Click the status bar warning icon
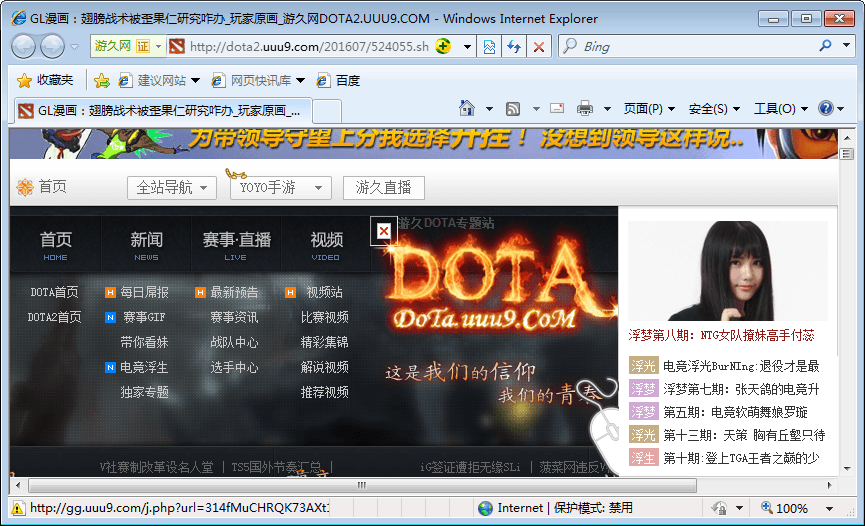 pos(18,508)
